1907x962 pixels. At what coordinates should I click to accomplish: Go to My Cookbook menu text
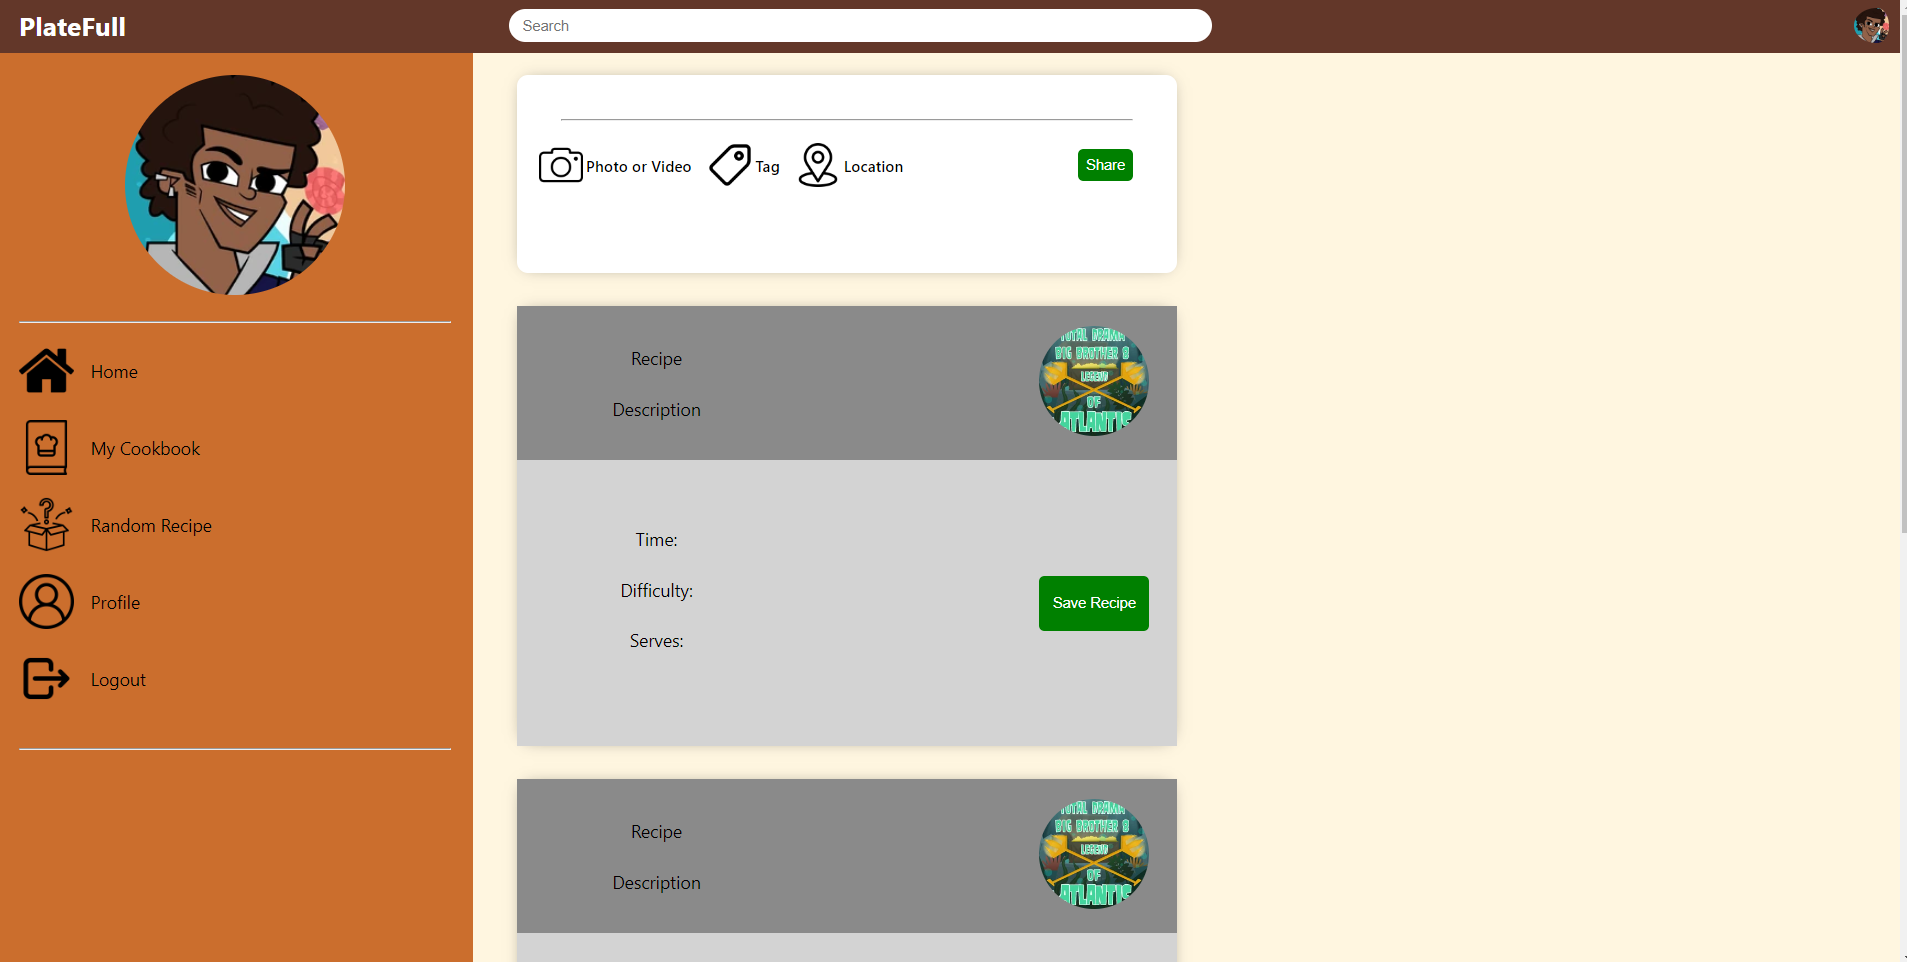[x=145, y=449]
